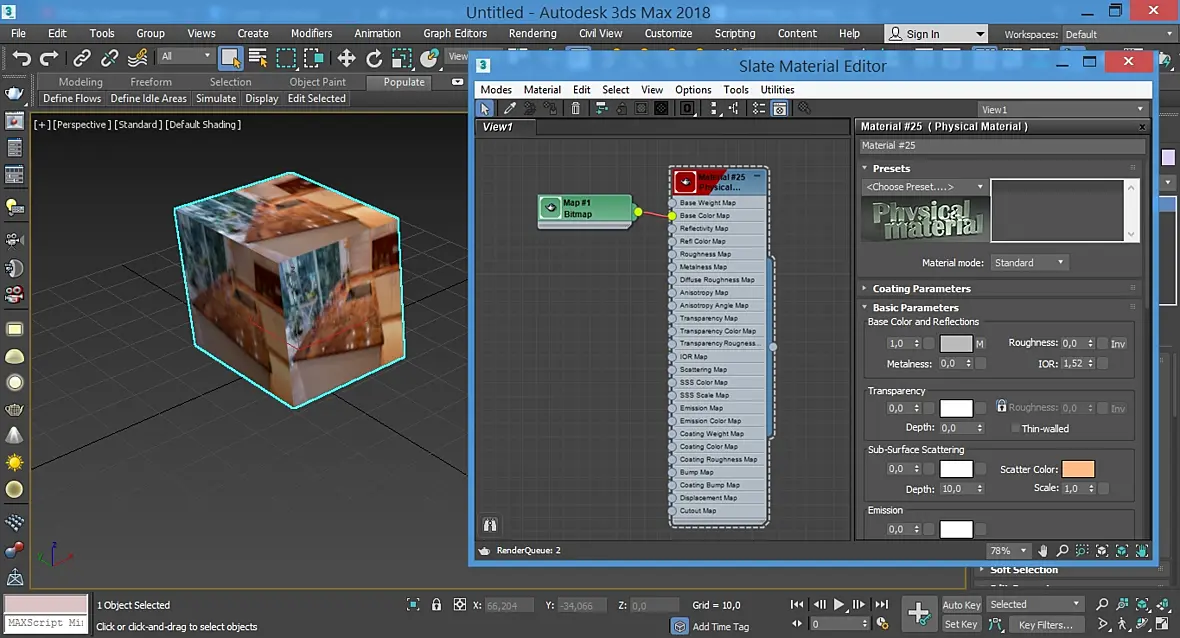Expand the Coating Parameters rollout
1180x638 pixels.
921,288
